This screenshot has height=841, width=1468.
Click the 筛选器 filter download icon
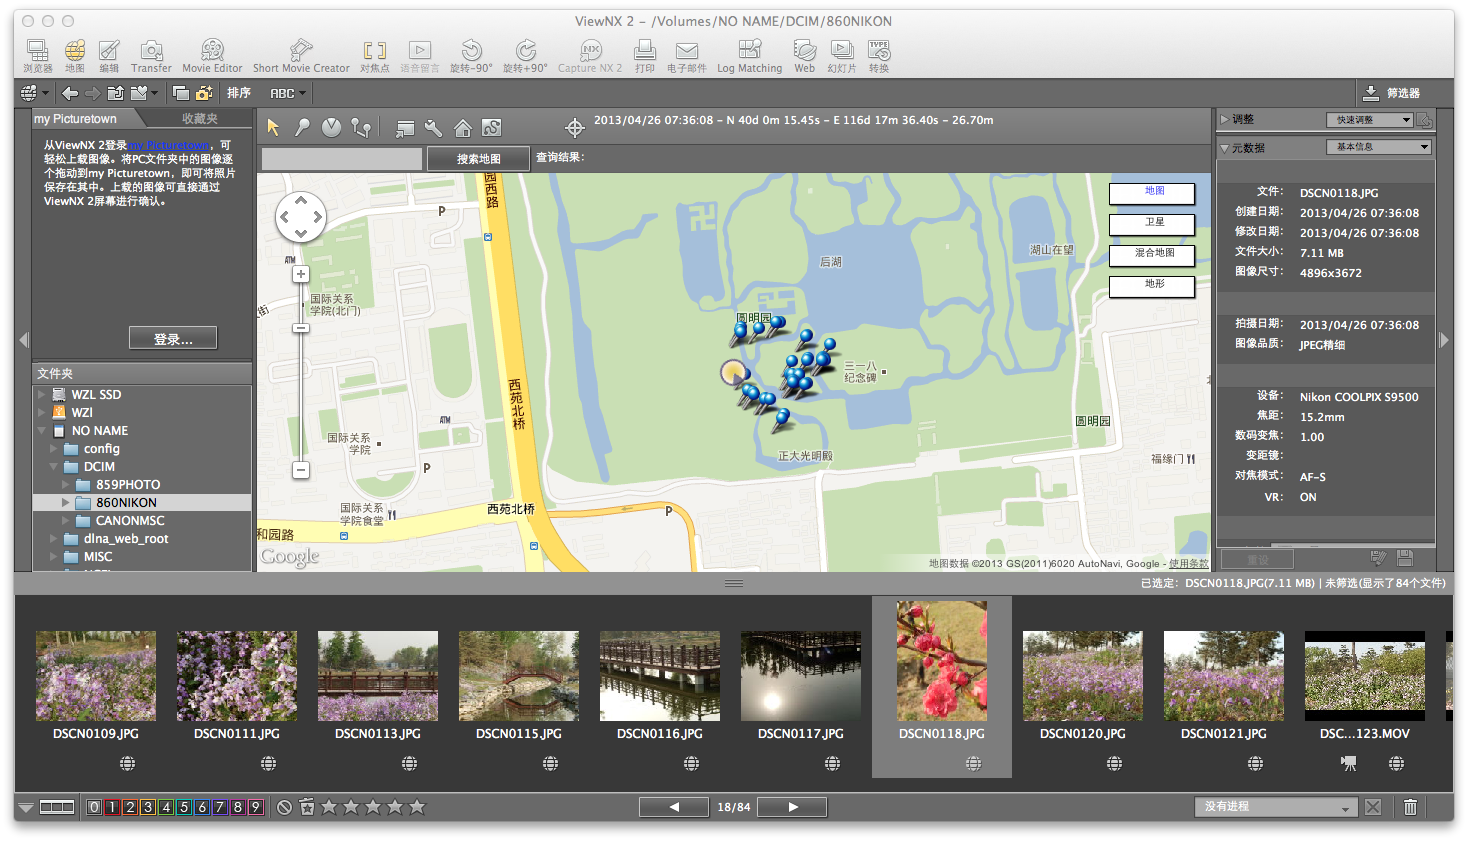pos(1371,93)
